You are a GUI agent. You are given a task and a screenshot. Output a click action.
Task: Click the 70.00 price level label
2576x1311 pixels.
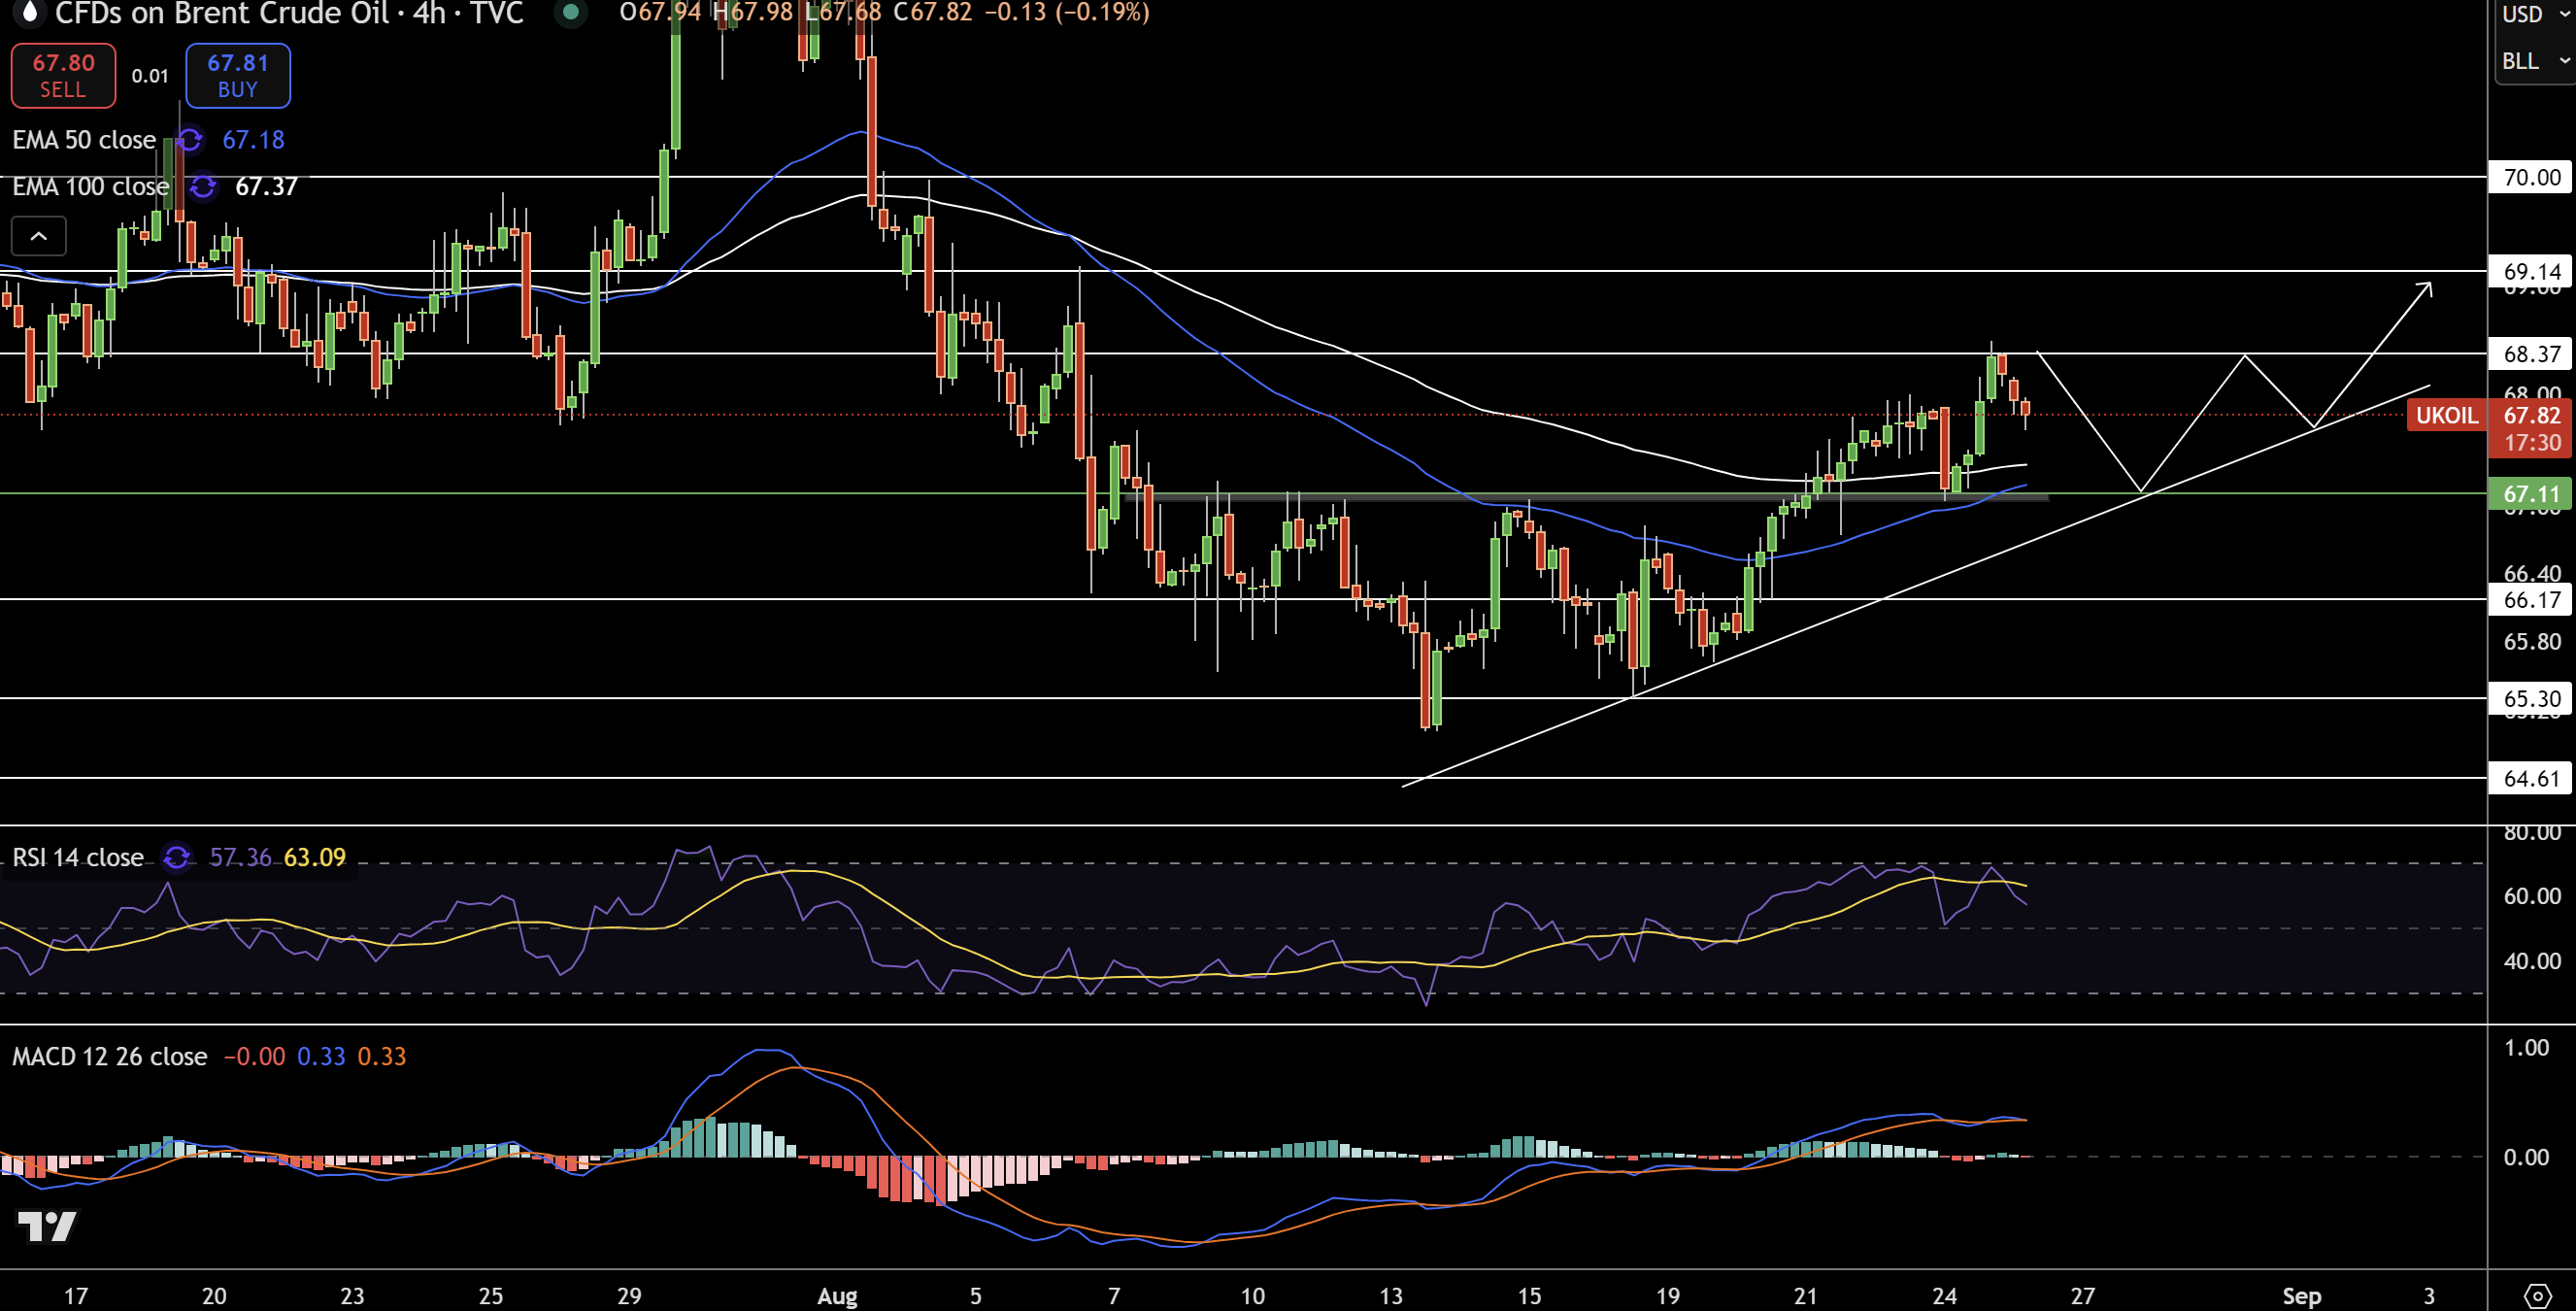pyautogui.click(x=2531, y=178)
